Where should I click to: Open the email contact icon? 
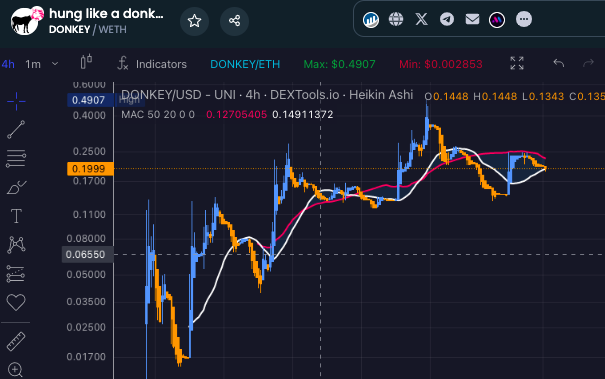click(472, 19)
